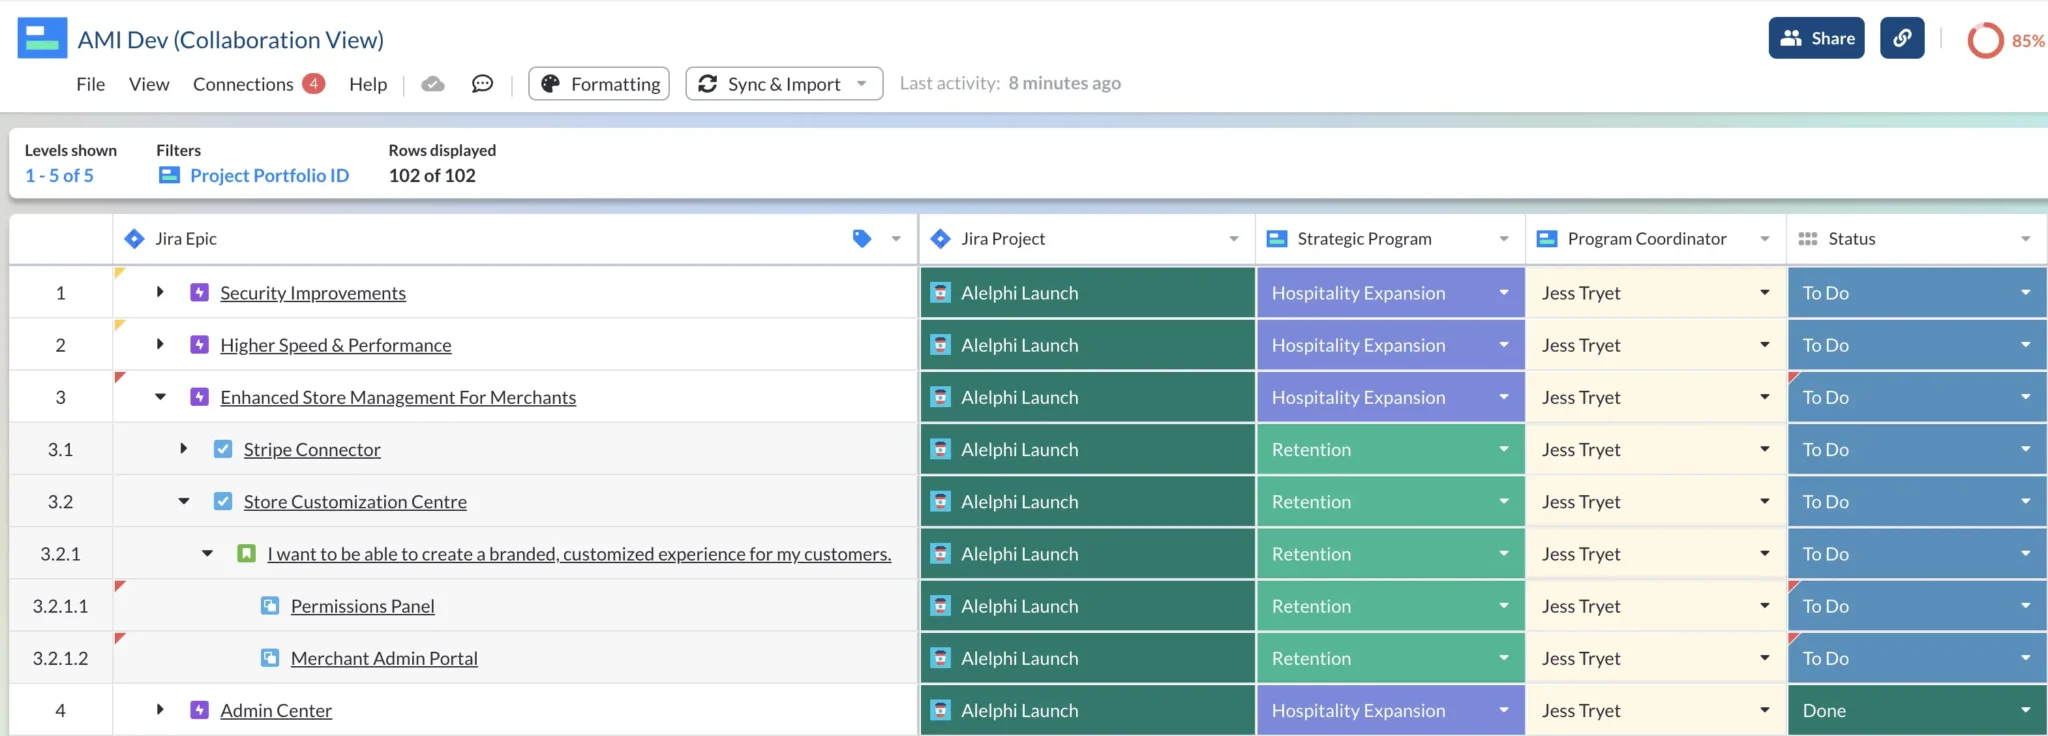This screenshot has width=2048, height=736.
Task: Open the Admin Center link
Action: coord(276,710)
